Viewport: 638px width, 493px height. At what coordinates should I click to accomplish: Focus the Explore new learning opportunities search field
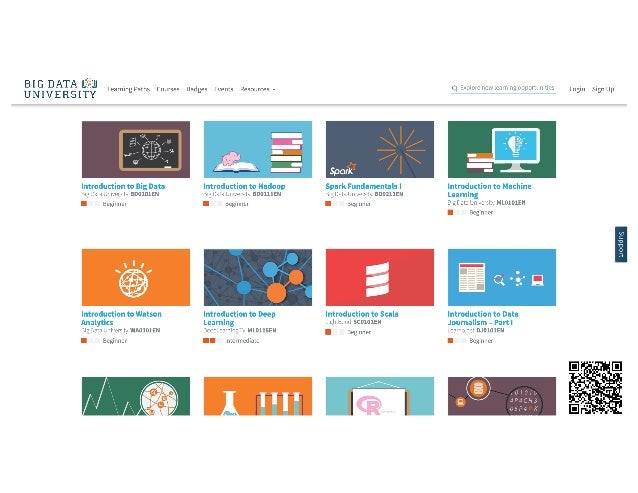(x=503, y=88)
